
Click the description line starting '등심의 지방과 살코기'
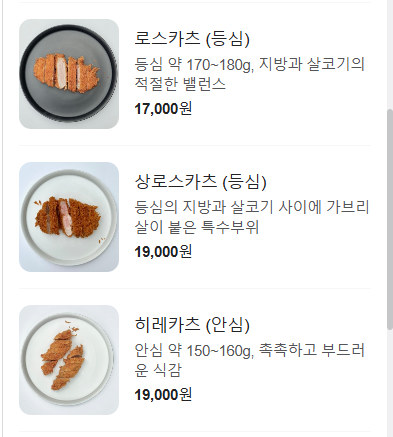[x=252, y=207]
